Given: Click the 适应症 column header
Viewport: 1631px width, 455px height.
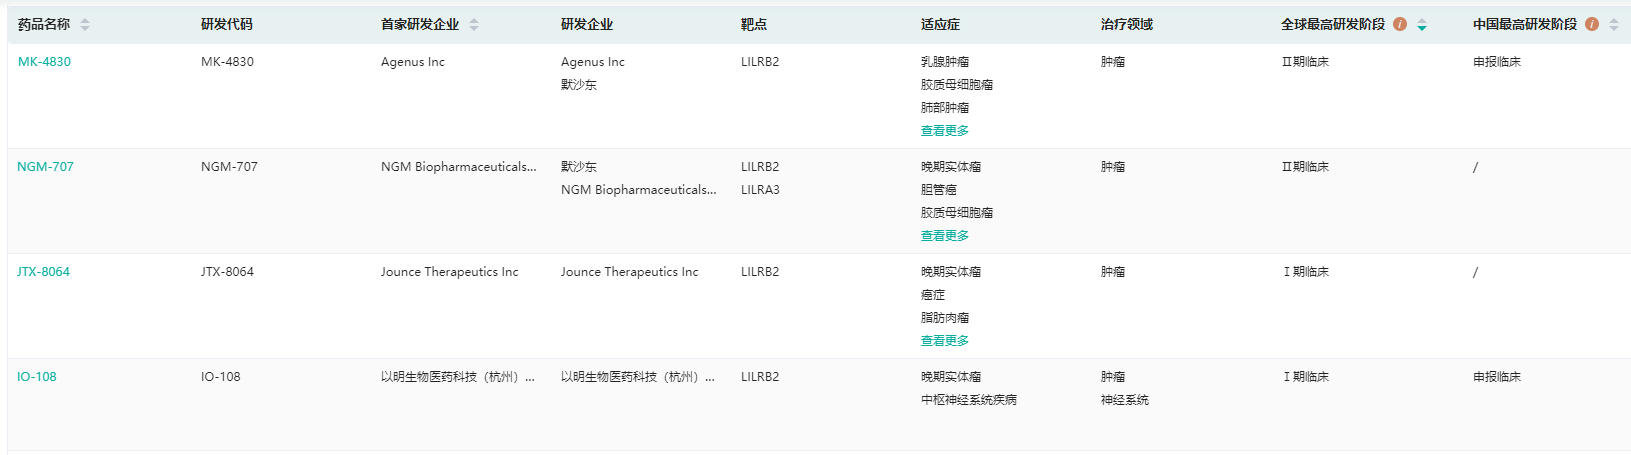Looking at the screenshot, I should click(x=940, y=25).
